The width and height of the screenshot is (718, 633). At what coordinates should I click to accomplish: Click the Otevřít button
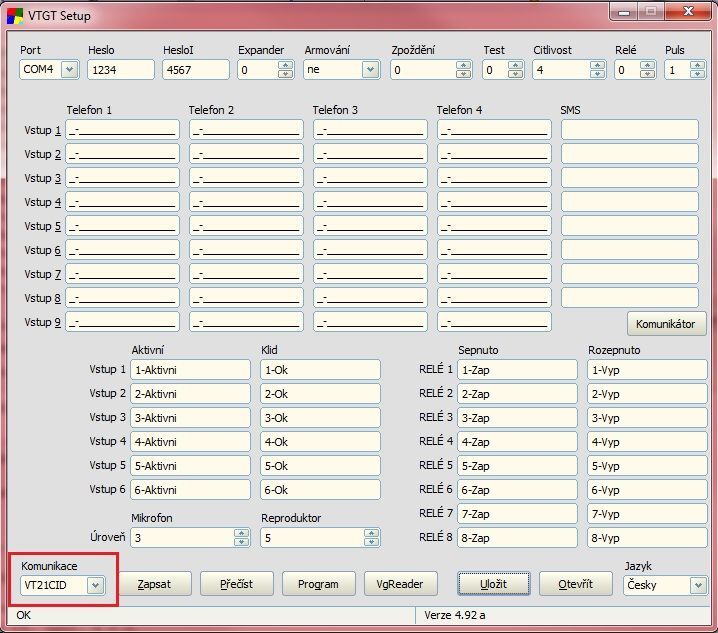[575, 584]
